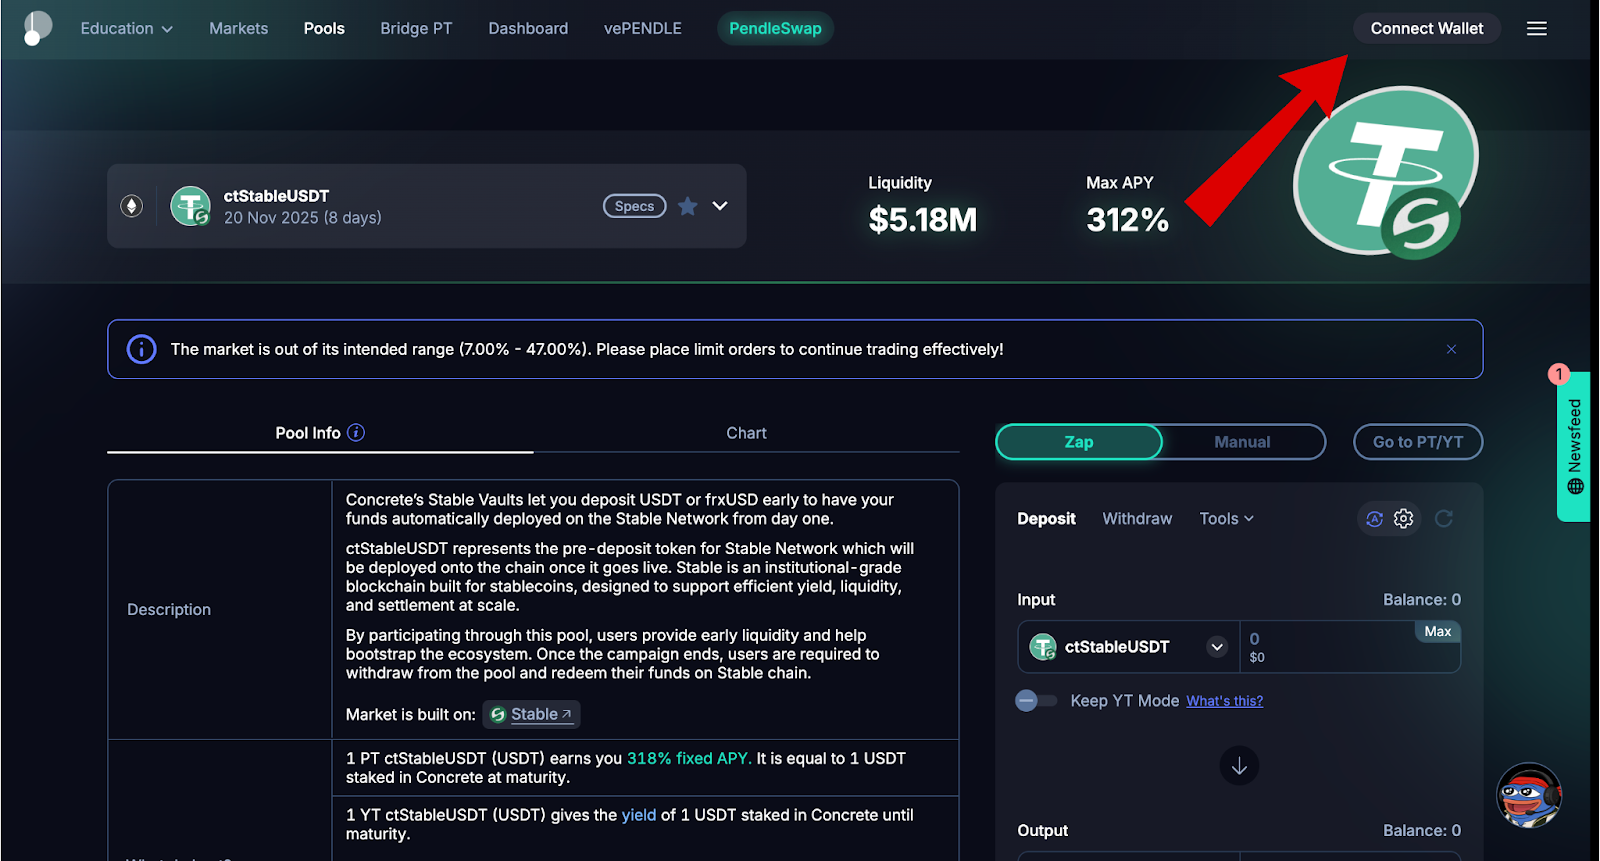1600x861 pixels.
Task: Open the Dashboard page
Action: tap(528, 29)
